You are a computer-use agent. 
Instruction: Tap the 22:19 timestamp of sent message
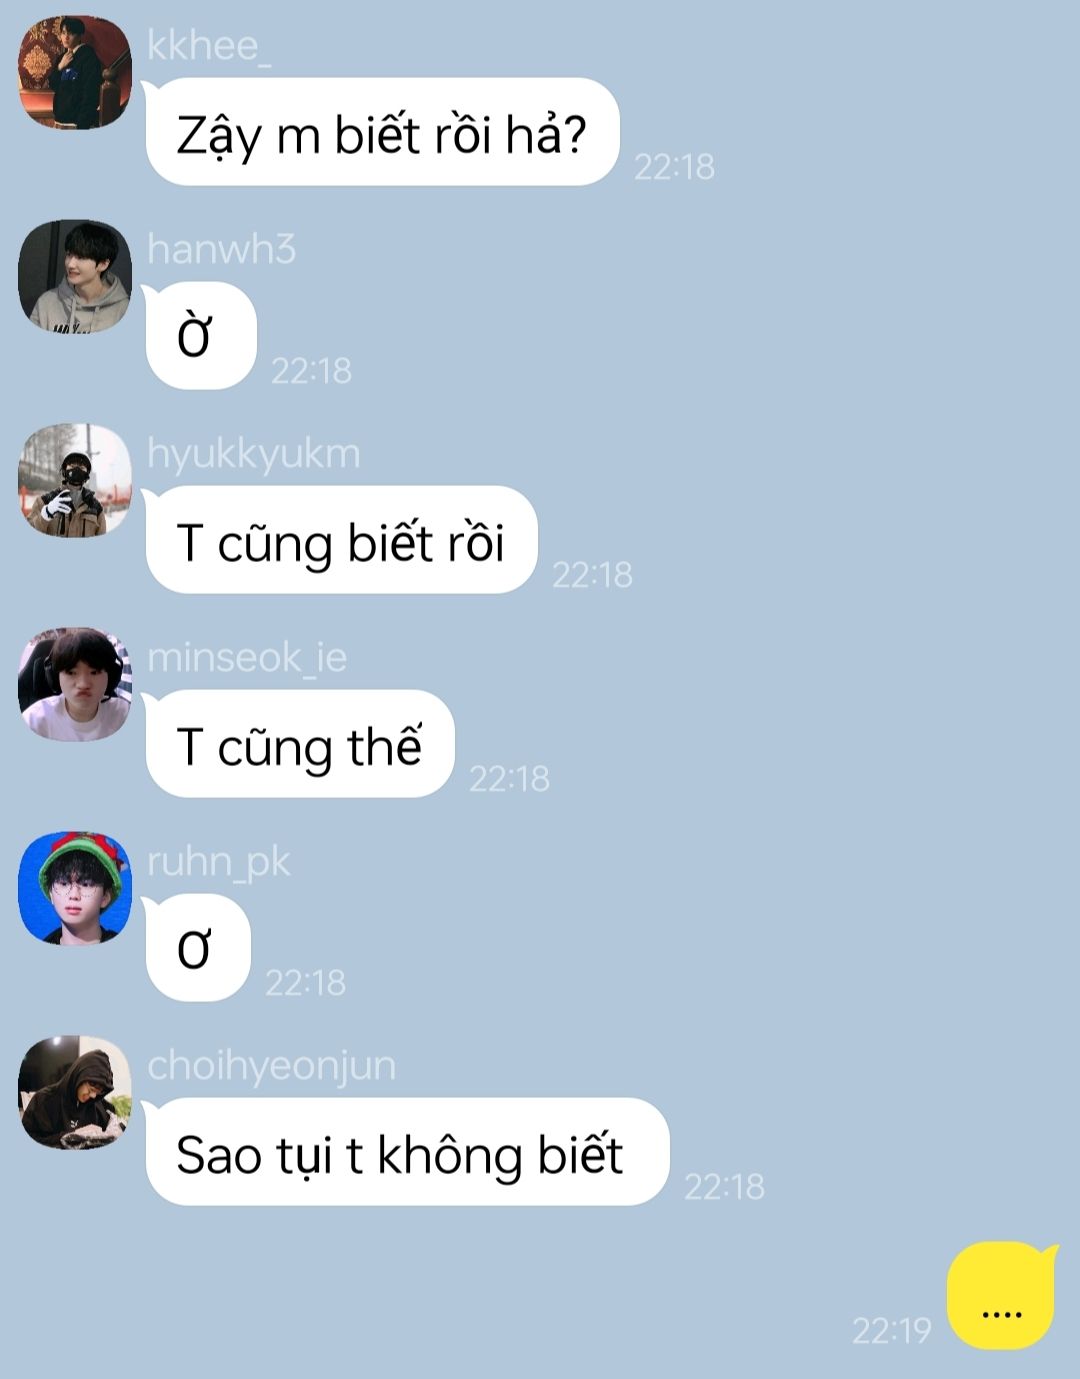[891, 1331]
